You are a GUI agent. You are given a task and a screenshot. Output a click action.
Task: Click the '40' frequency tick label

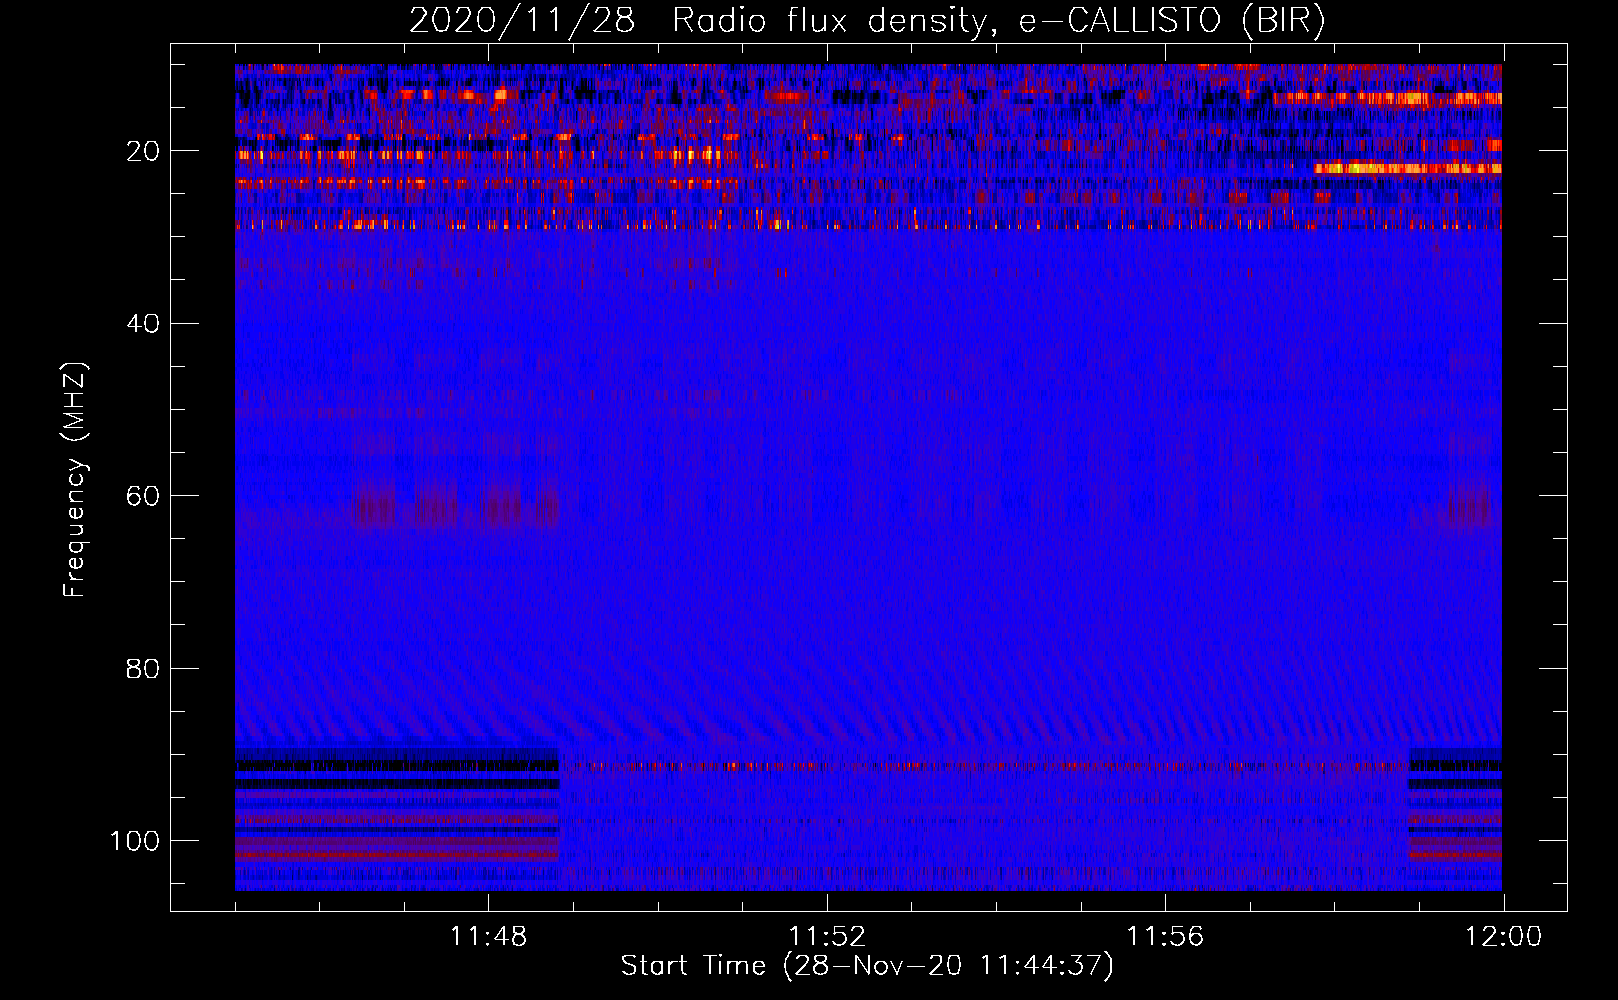[143, 324]
